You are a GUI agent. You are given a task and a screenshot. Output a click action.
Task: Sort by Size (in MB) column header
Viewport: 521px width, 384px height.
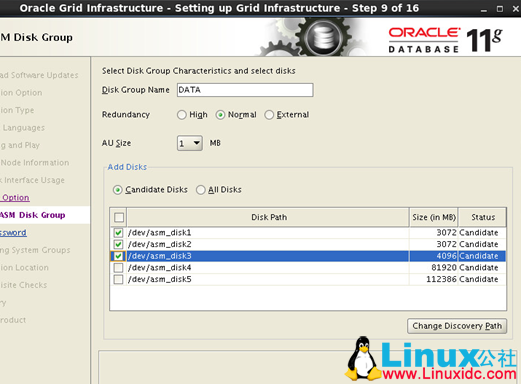pyautogui.click(x=434, y=217)
